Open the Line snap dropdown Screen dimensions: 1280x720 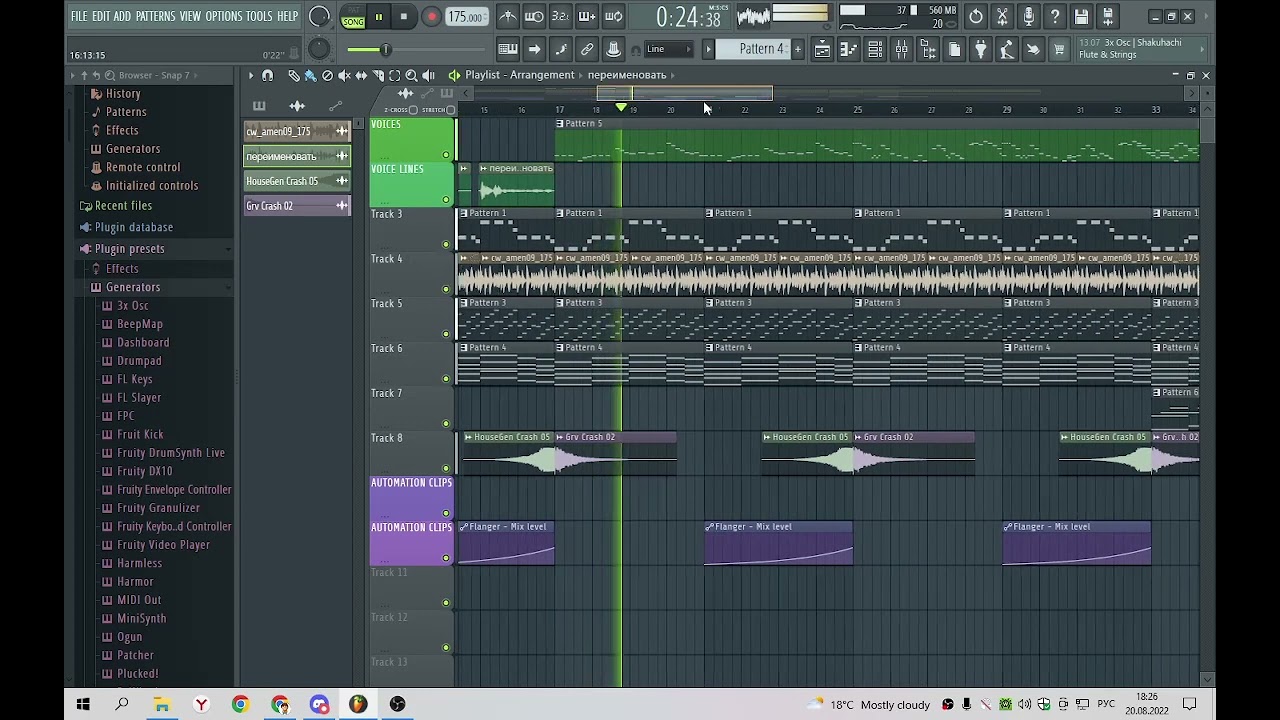pos(668,49)
